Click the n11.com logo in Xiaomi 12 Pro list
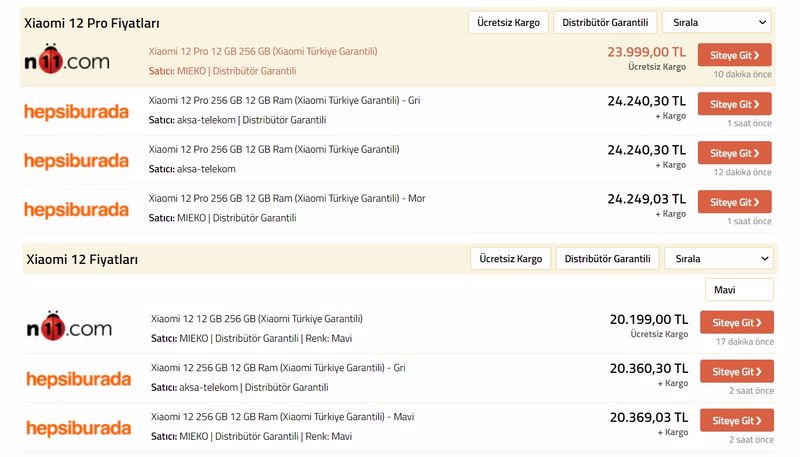The image size is (800, 457). pyautogui.click(x=66, y=62)
